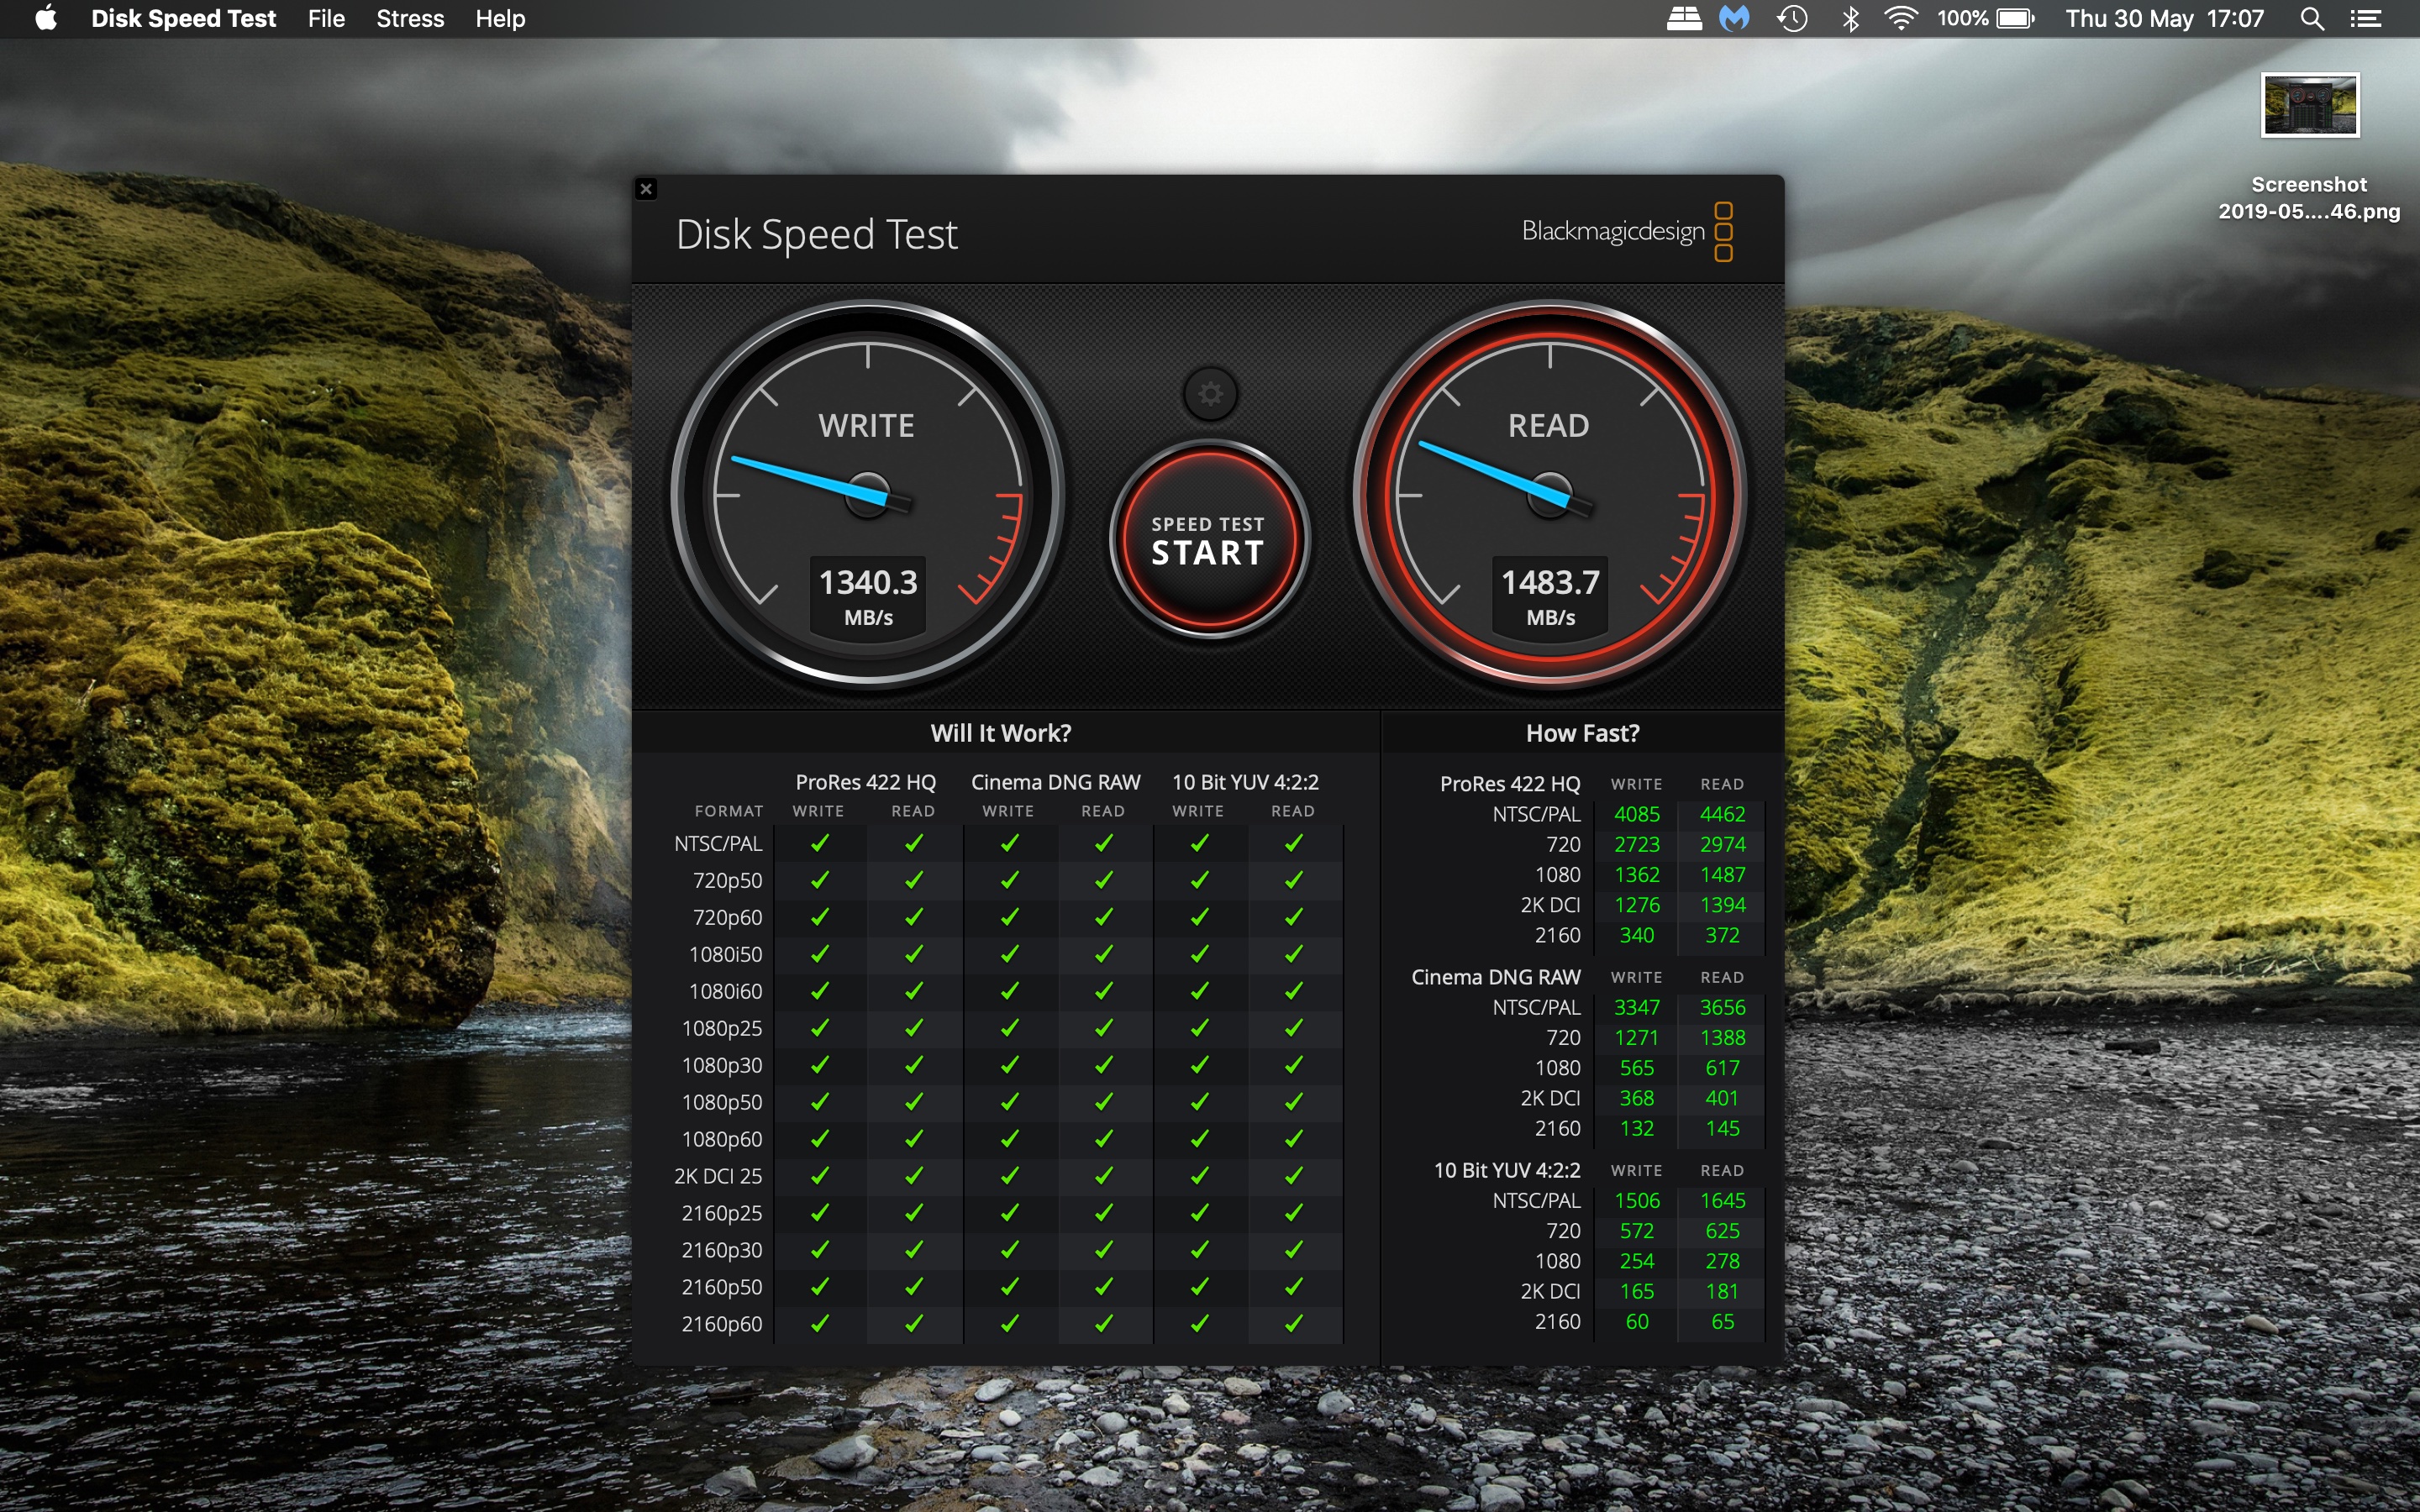Open the Stress menu

point(410,18)
